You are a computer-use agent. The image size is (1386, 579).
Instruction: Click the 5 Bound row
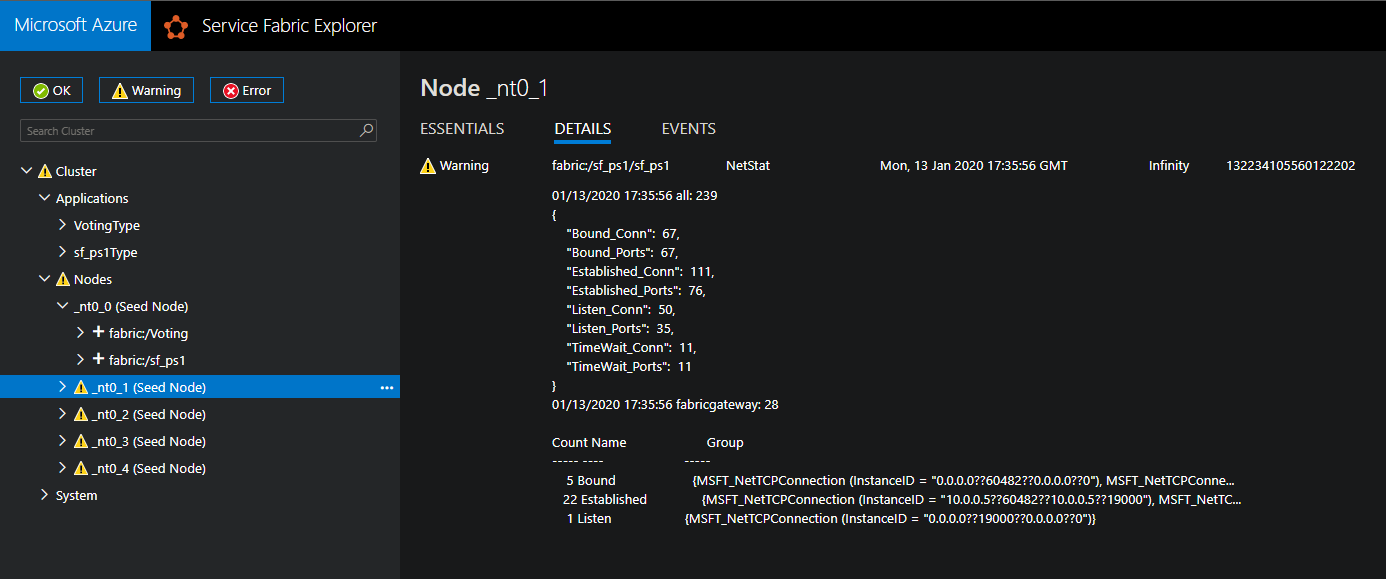point(899,481)
